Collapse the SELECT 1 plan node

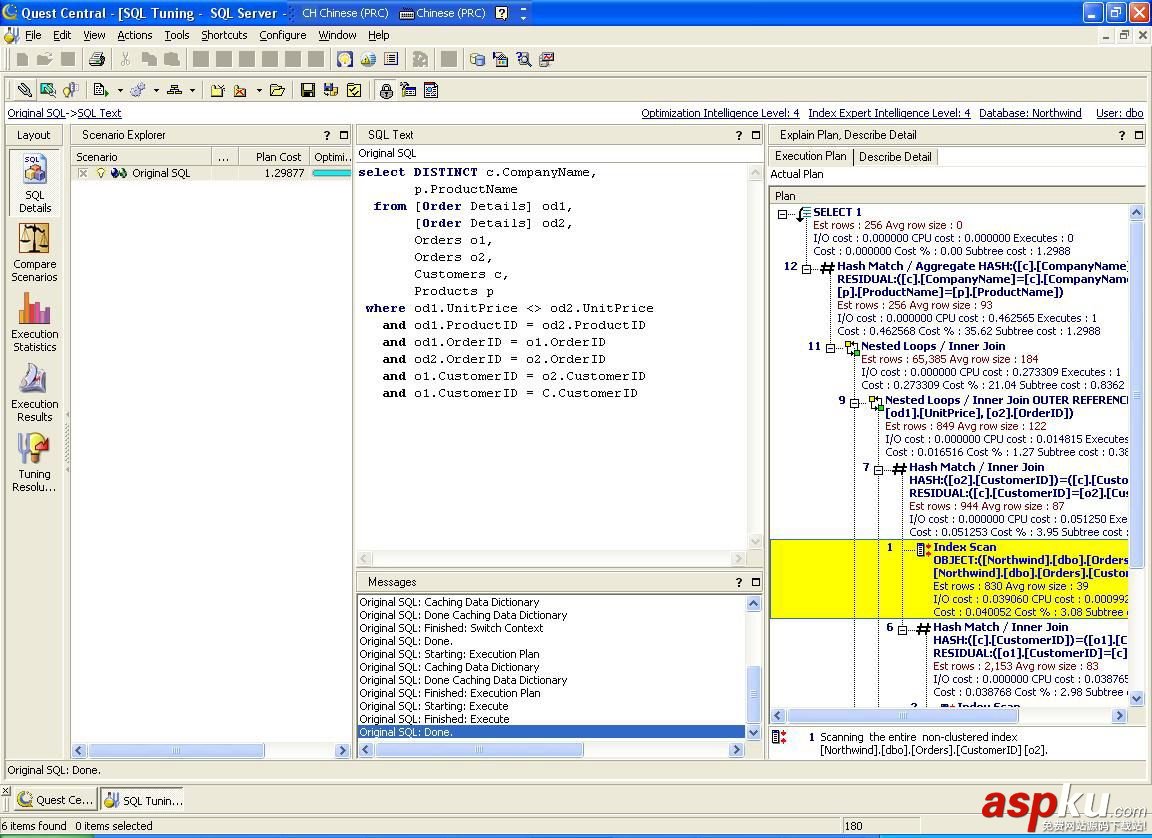(x=783, y=213)
